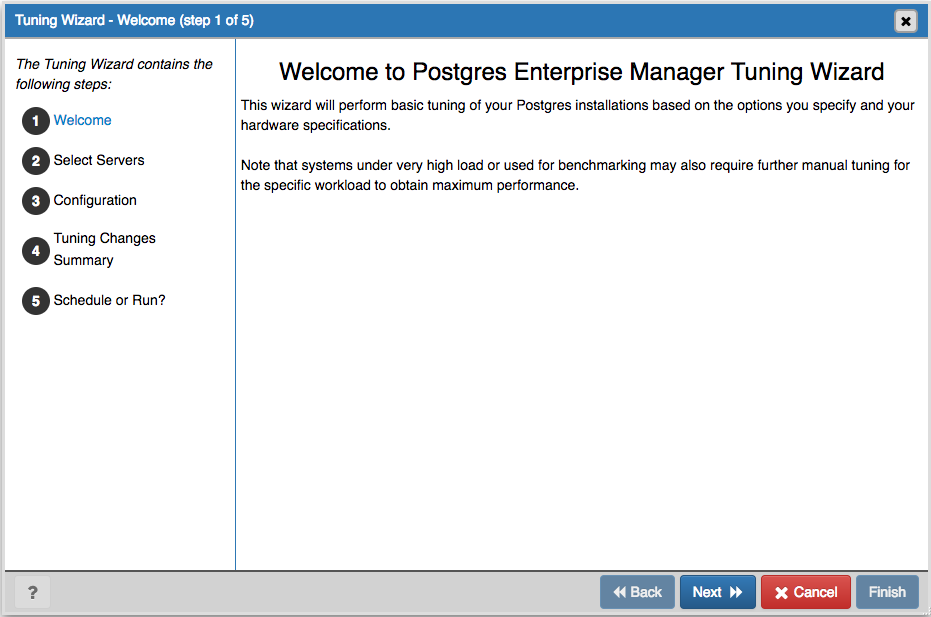Screen dimensions: 931x617
Task: Click the 'Welcome to Postgres Enterprise Manager' heading
Action: 581,72
